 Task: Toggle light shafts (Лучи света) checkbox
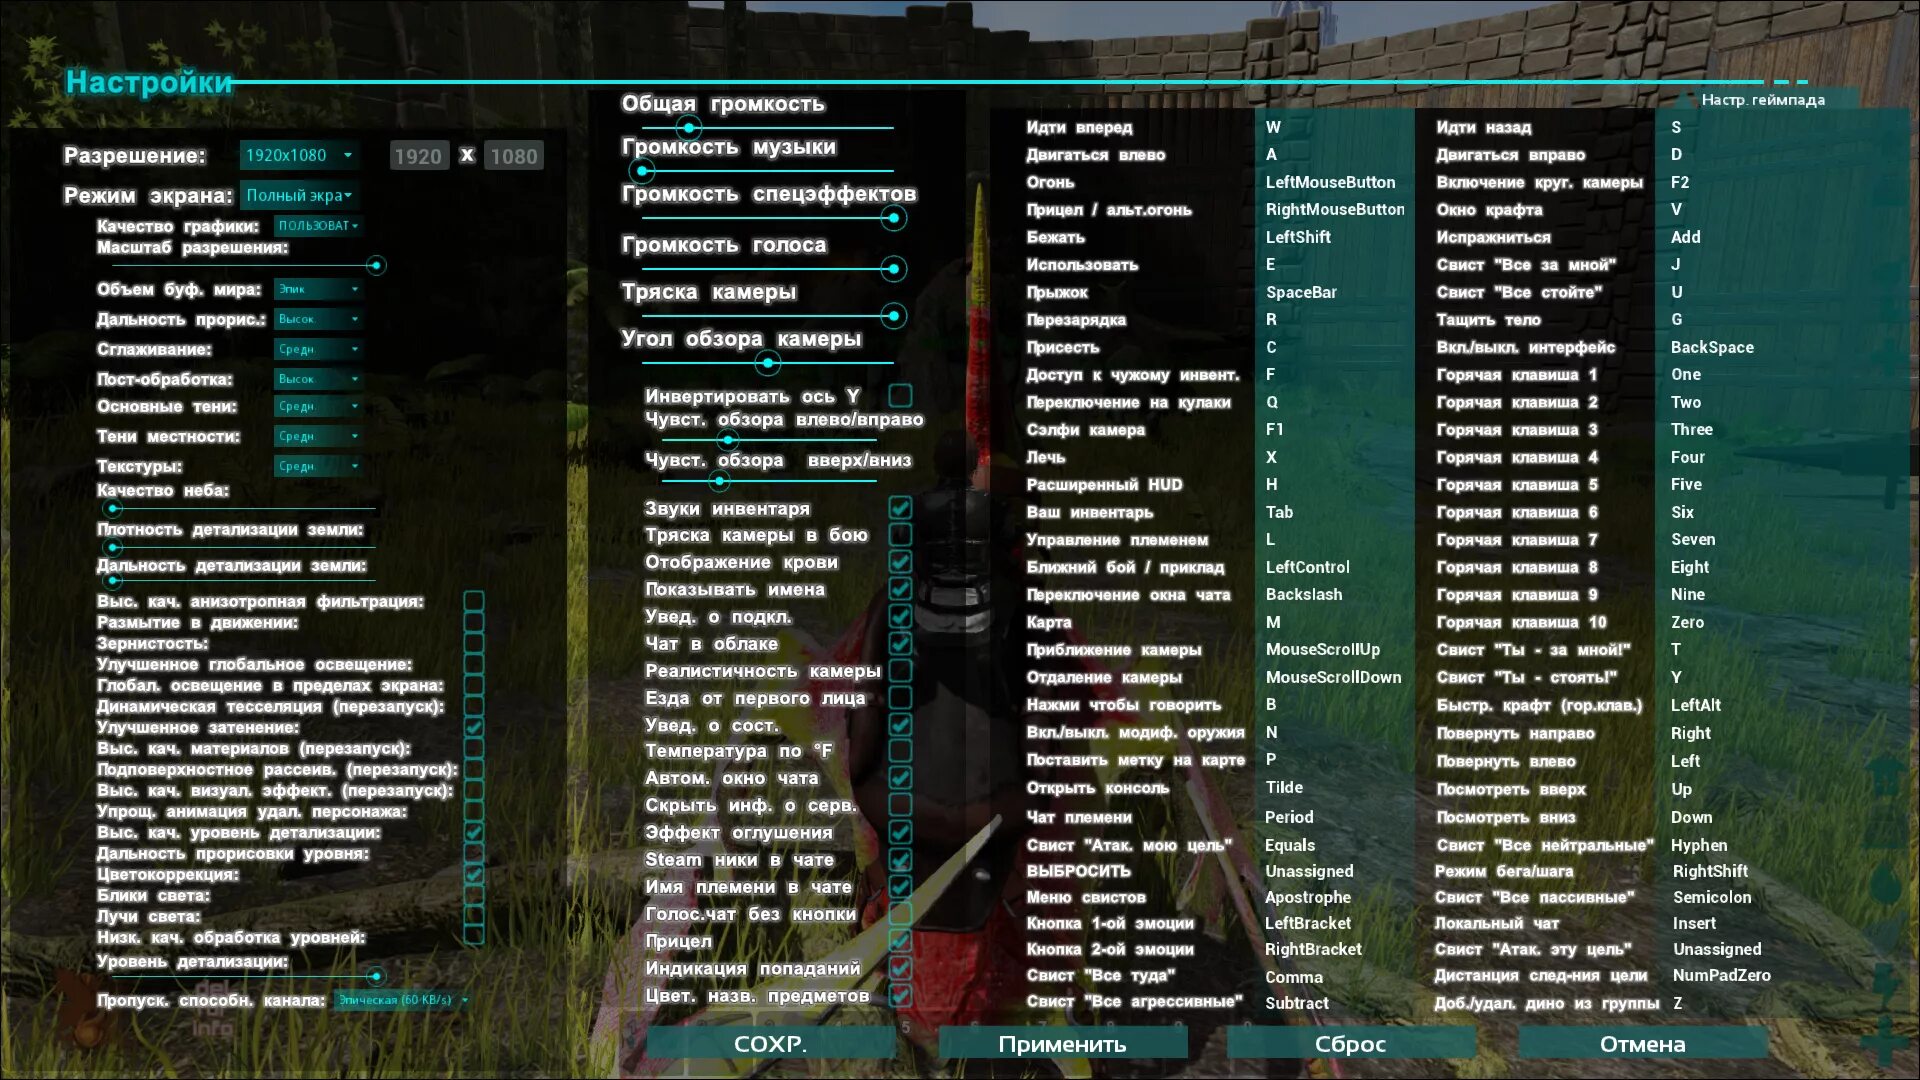[474, 916]
